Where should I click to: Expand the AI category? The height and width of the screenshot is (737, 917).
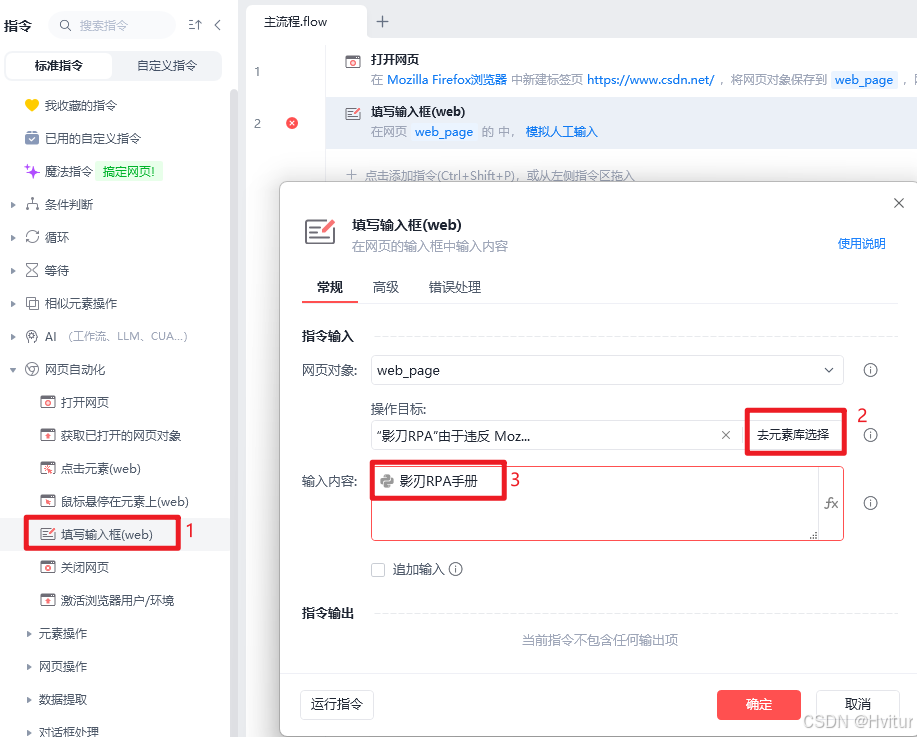click(13, 337)
